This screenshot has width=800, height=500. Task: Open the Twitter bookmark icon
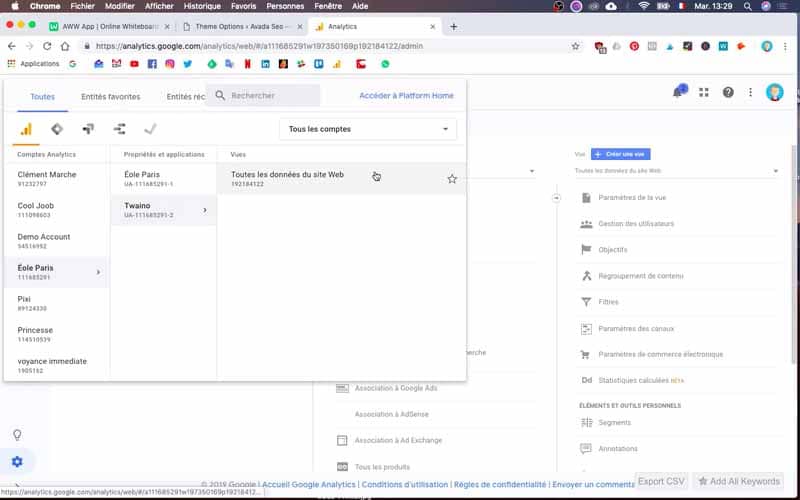tap(188, 64)
